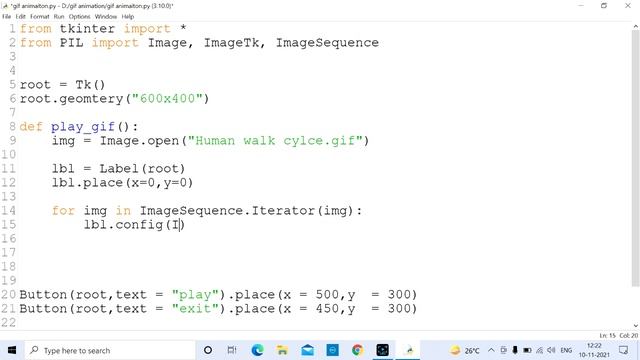Click "play_gif" function name on line 8
640x360 pixels.
coord(83,127)
